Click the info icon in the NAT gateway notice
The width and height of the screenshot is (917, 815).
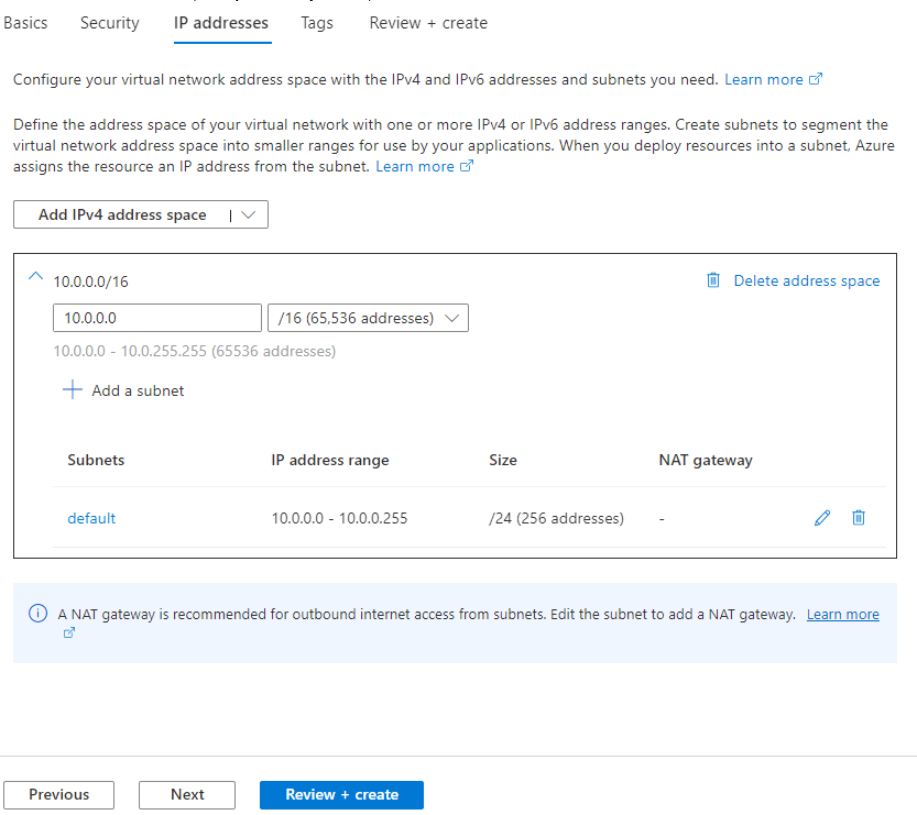38,613
